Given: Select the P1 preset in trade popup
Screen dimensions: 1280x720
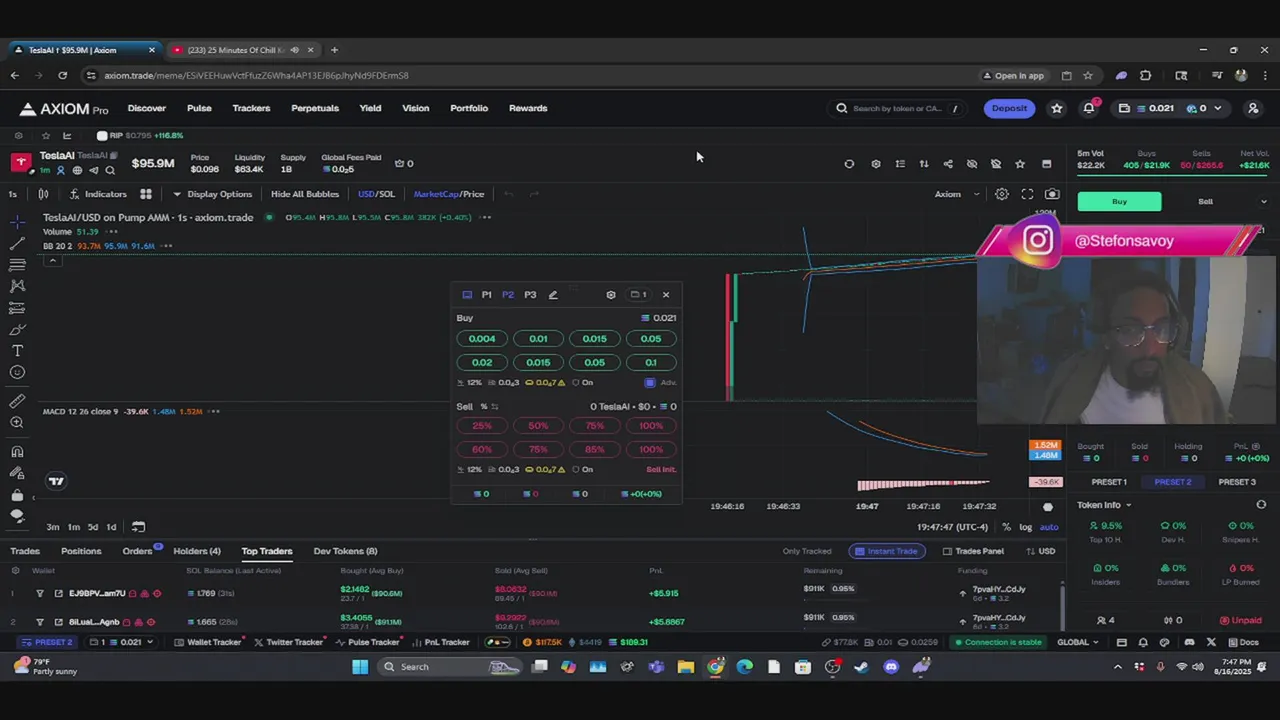Looking at the screenshot, I should coord(487,295).
